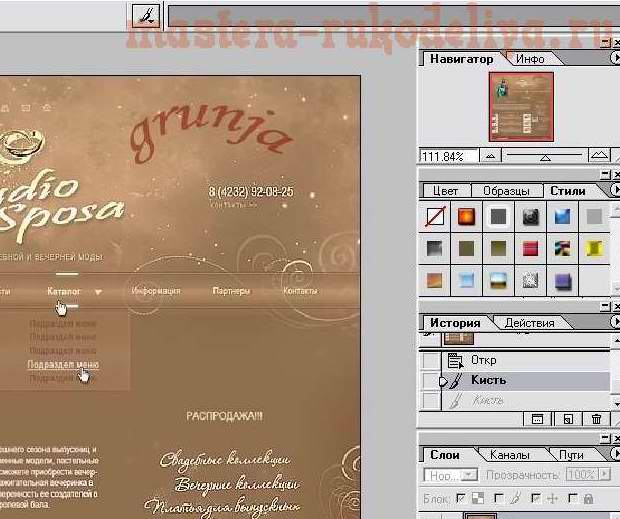Toggle lock all checkbox near padlock

coord(573,498)
